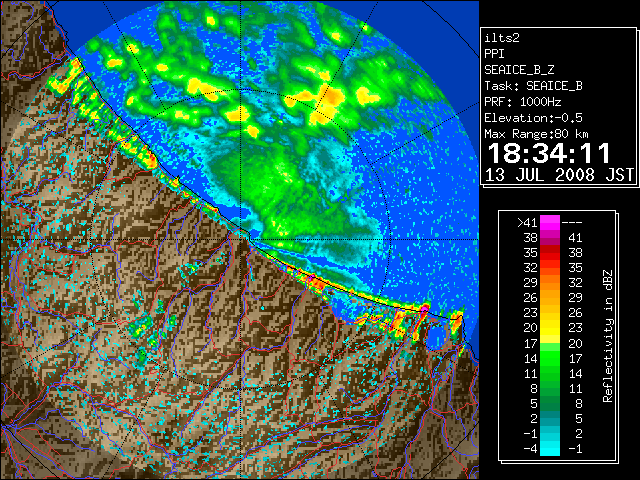Select the "Elevation:-0.5" text
Viewport: 640px width, 480px height.
(533, 118)
